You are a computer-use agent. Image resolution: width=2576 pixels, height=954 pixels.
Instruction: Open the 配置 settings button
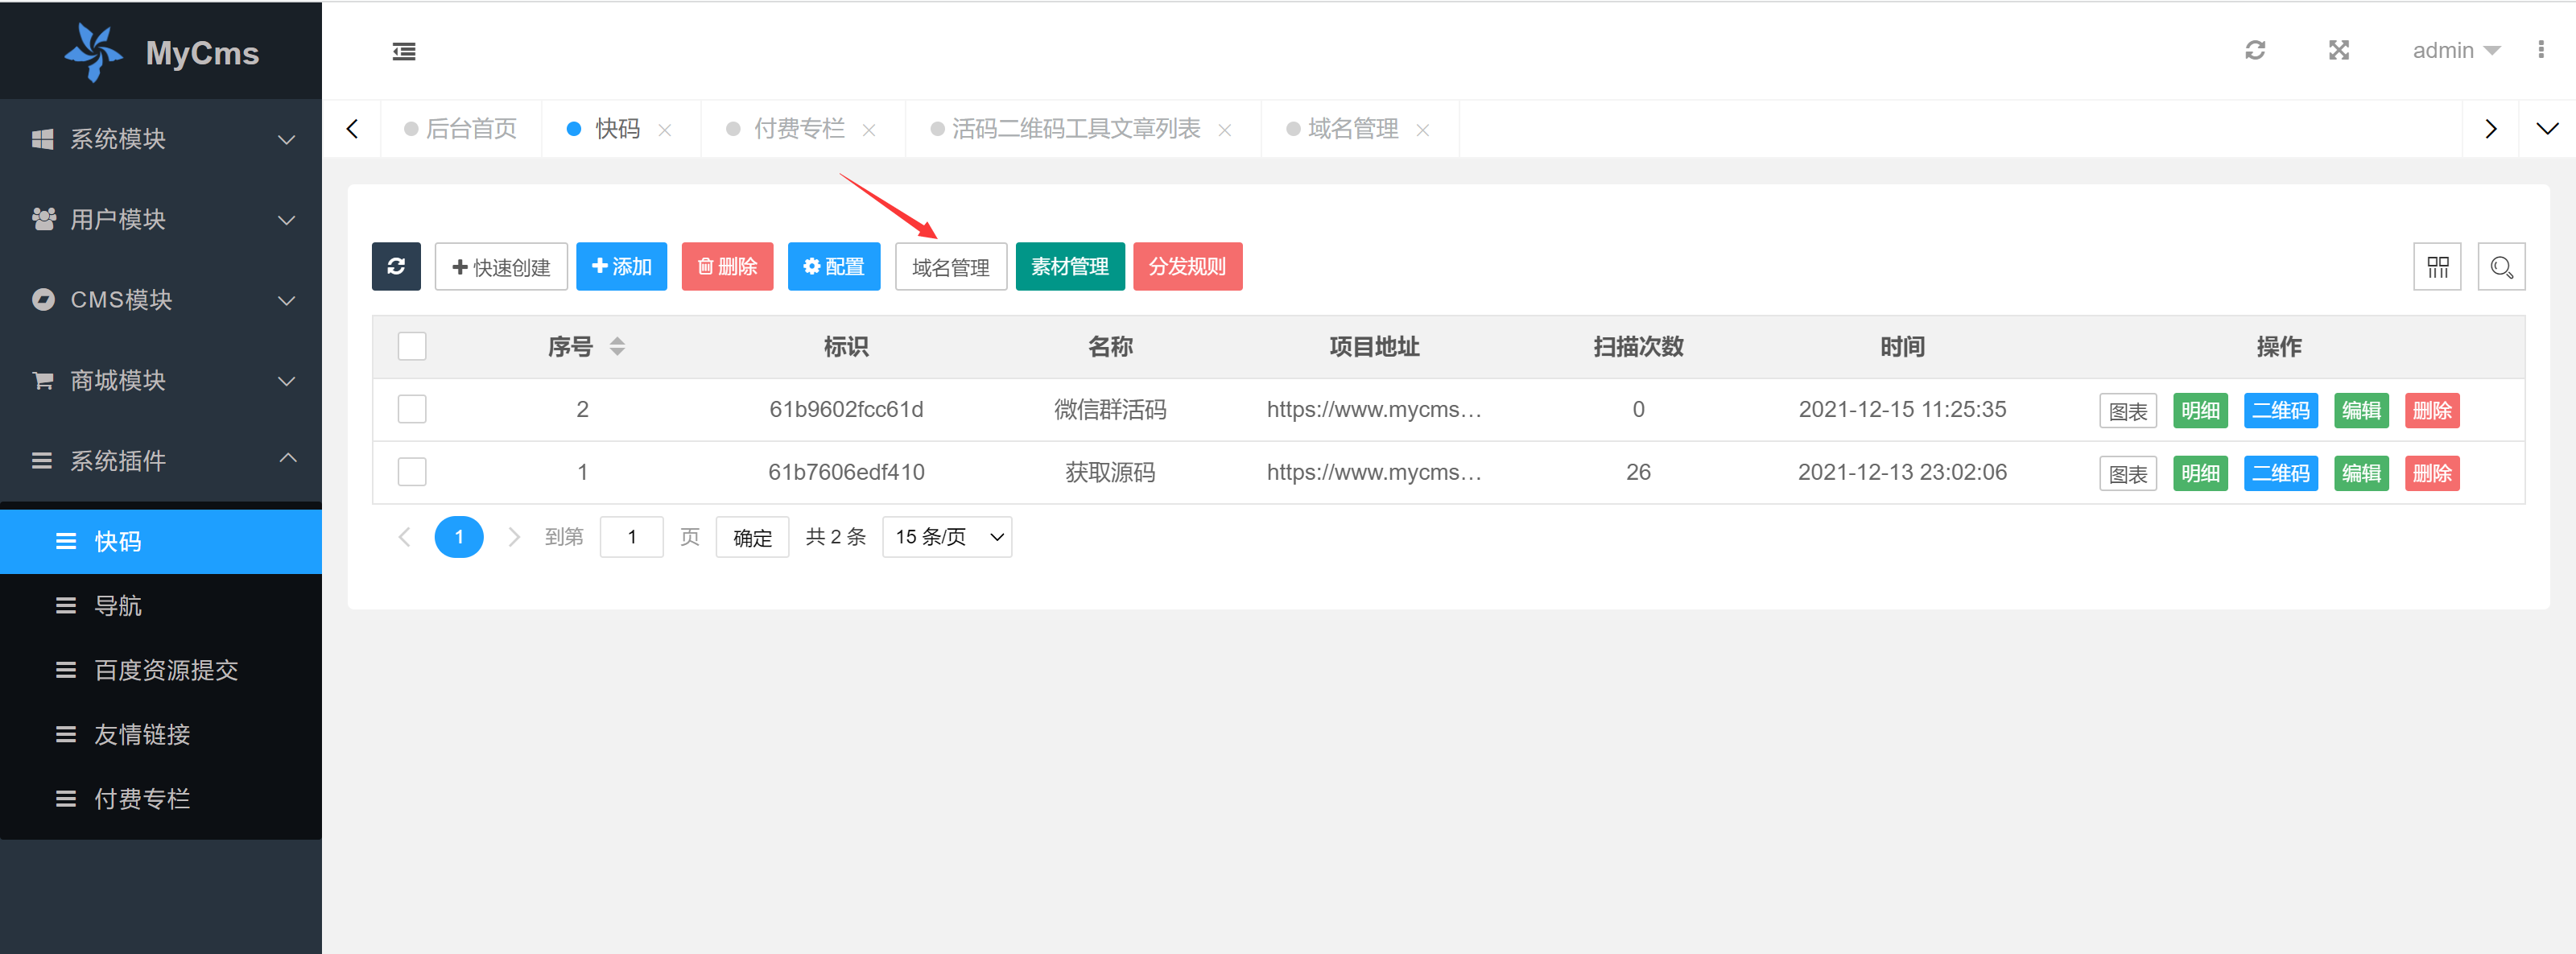point(834,266)
